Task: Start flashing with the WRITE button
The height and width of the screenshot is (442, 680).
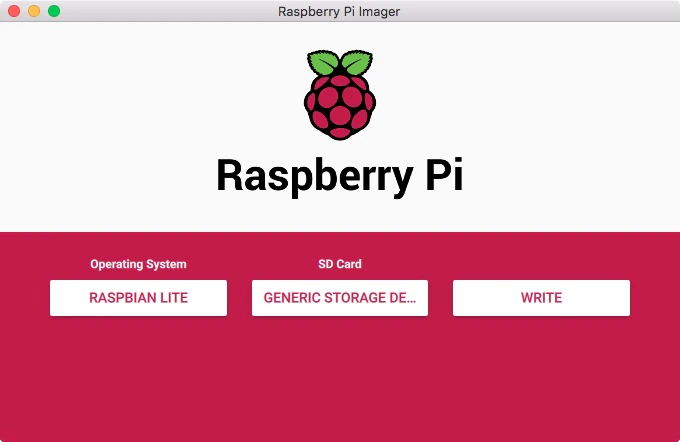Action: [x=541, y=298]
